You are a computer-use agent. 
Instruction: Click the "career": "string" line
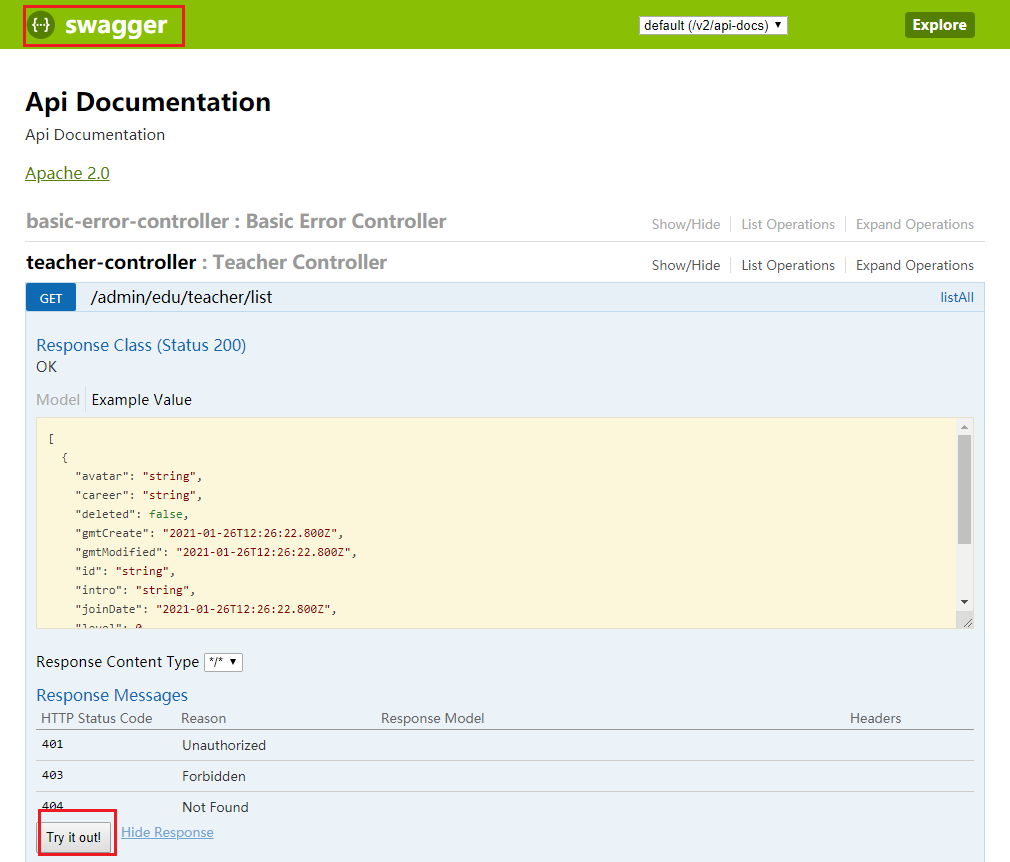point(138,495)
